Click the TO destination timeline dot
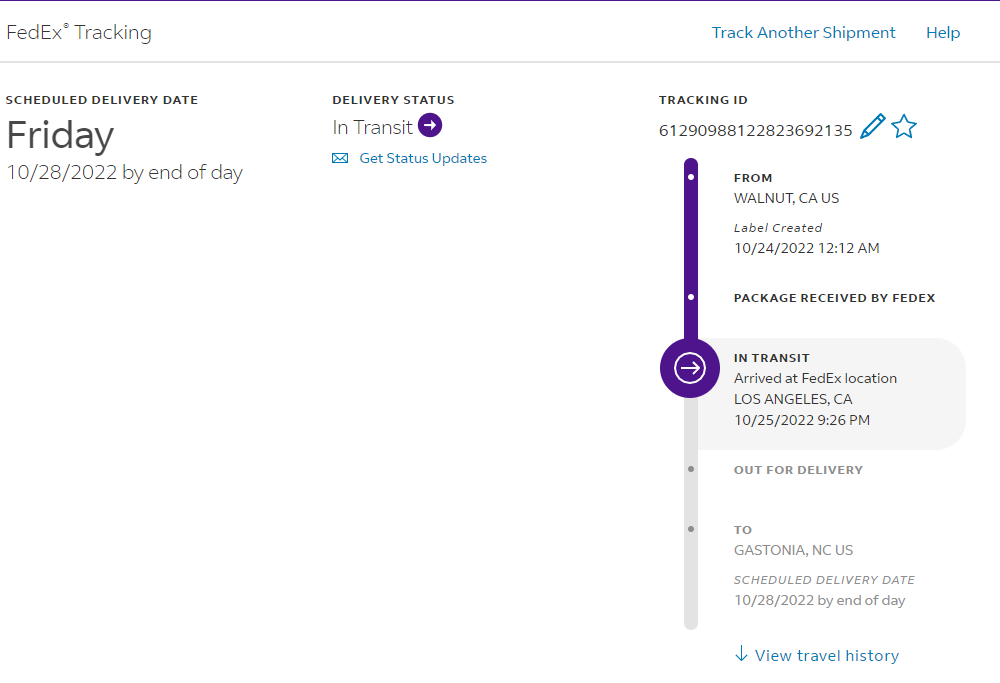 click(691, 528)
